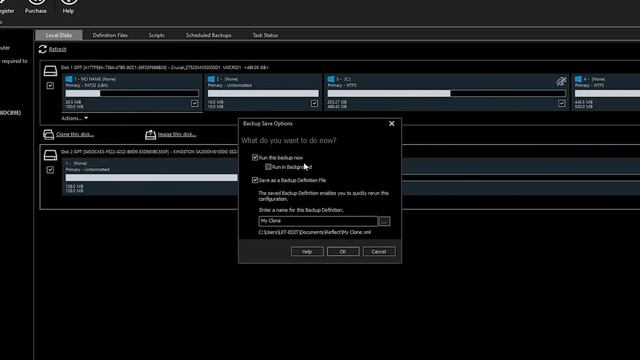640x360 pixels.
Task: Select the Disk 1 drive icon
Action: pyautogui.click(x=50, y=71)
